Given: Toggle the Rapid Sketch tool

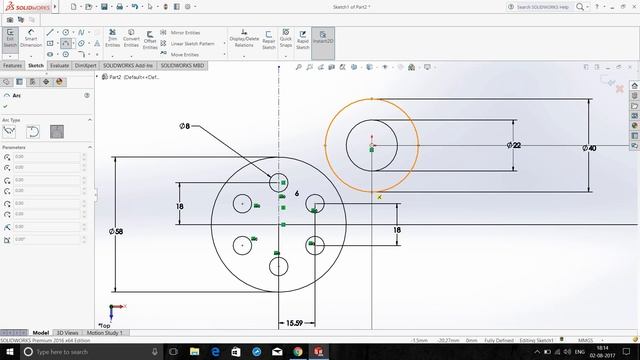Looking at the screenshot, I should (302, 40).
